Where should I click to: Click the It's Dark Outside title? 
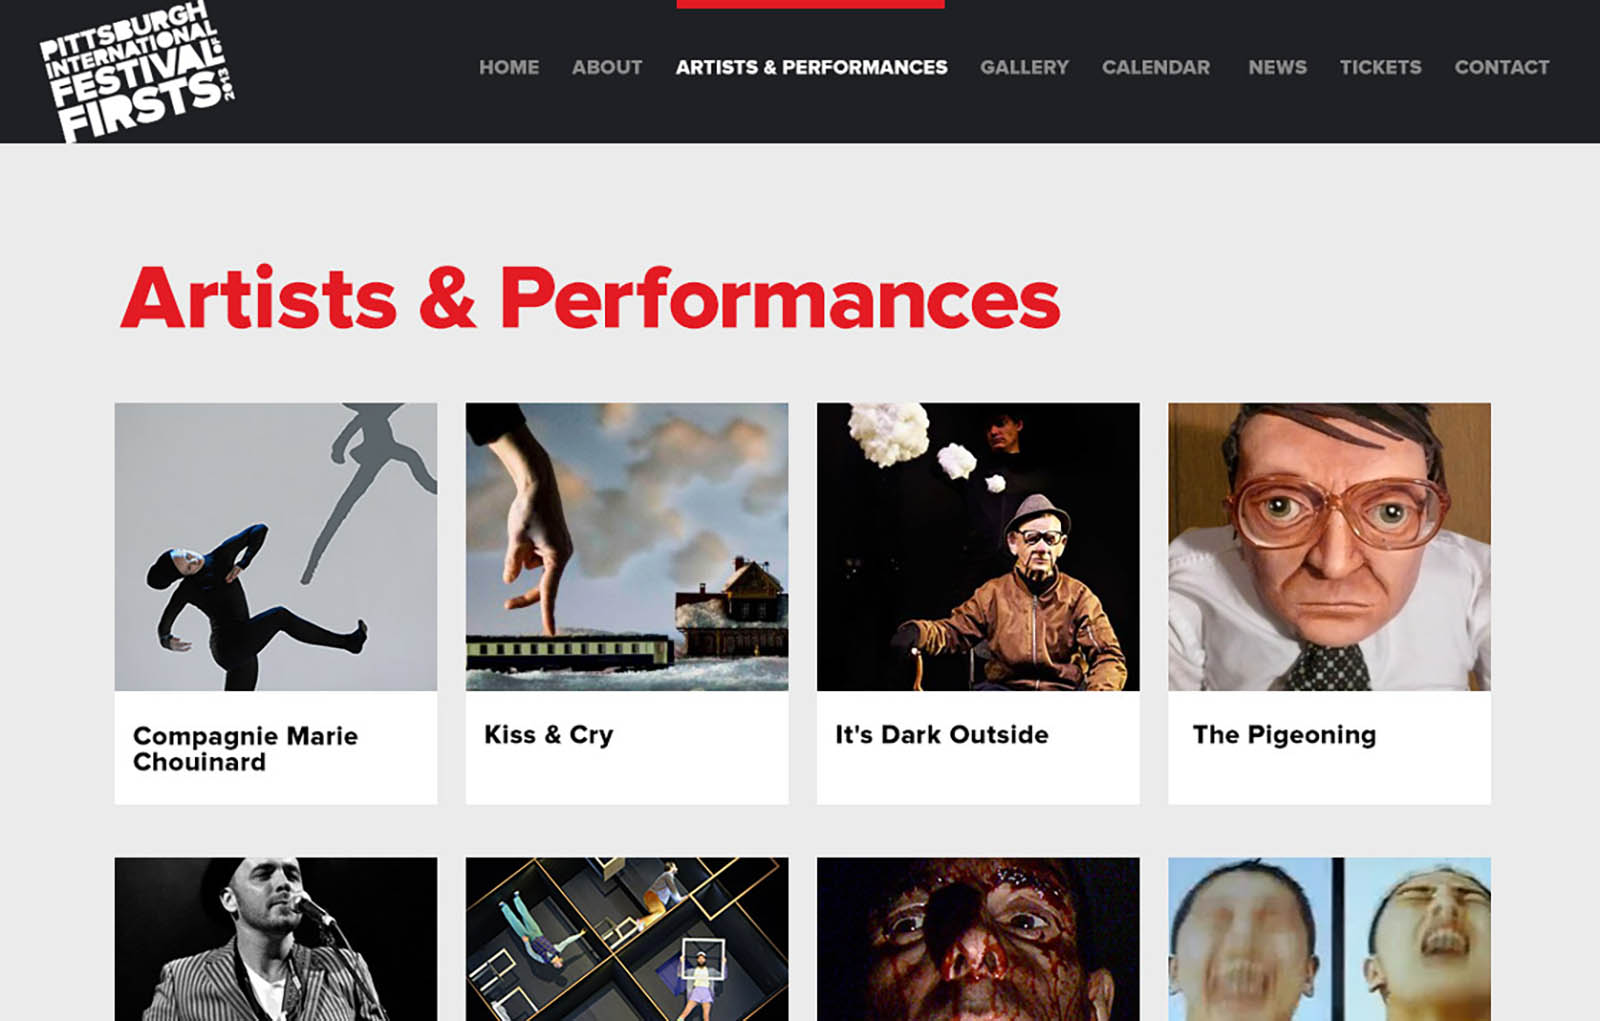[x=942, y=735]
